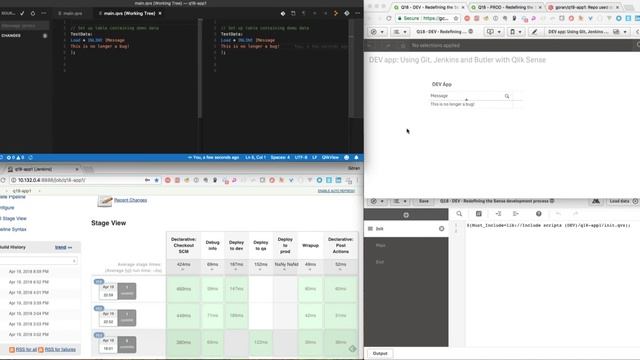Viewport: 640px width, 360px height.
Task: Open the Output panel button
Action: pos(380,353)
